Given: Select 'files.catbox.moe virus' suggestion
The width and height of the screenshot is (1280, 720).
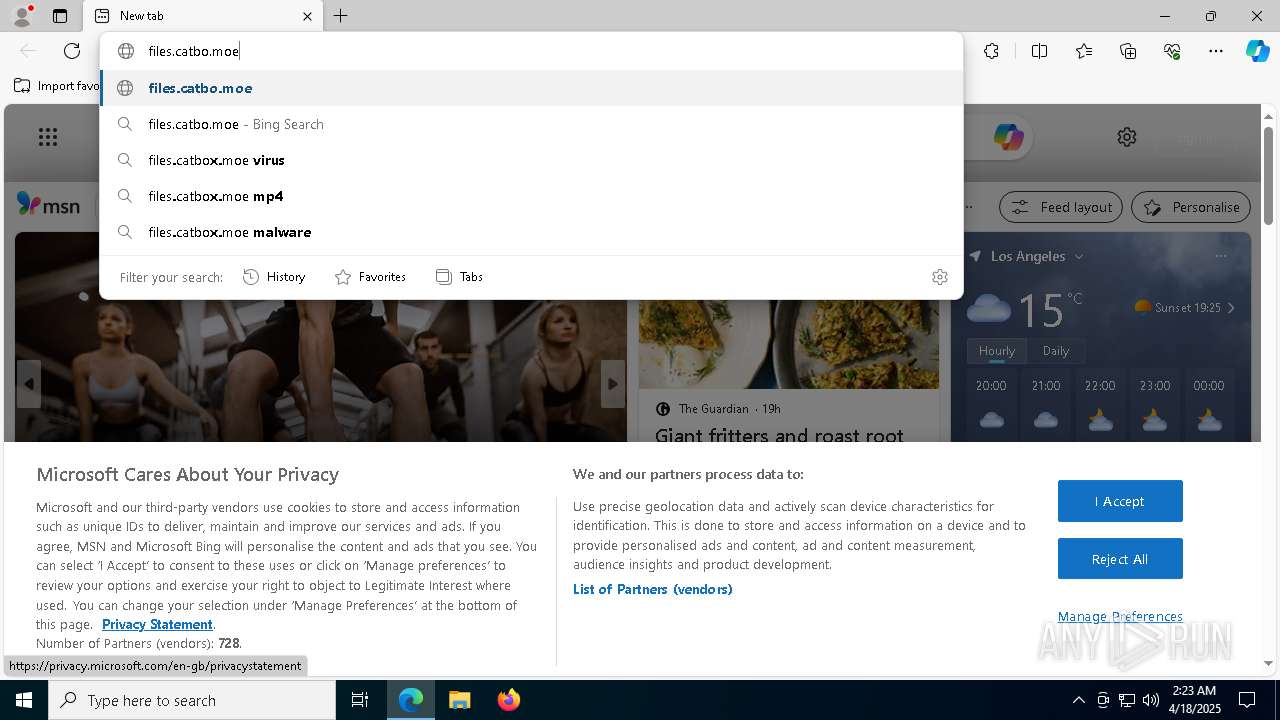Looking at the screenshot, I should [531, 160].
